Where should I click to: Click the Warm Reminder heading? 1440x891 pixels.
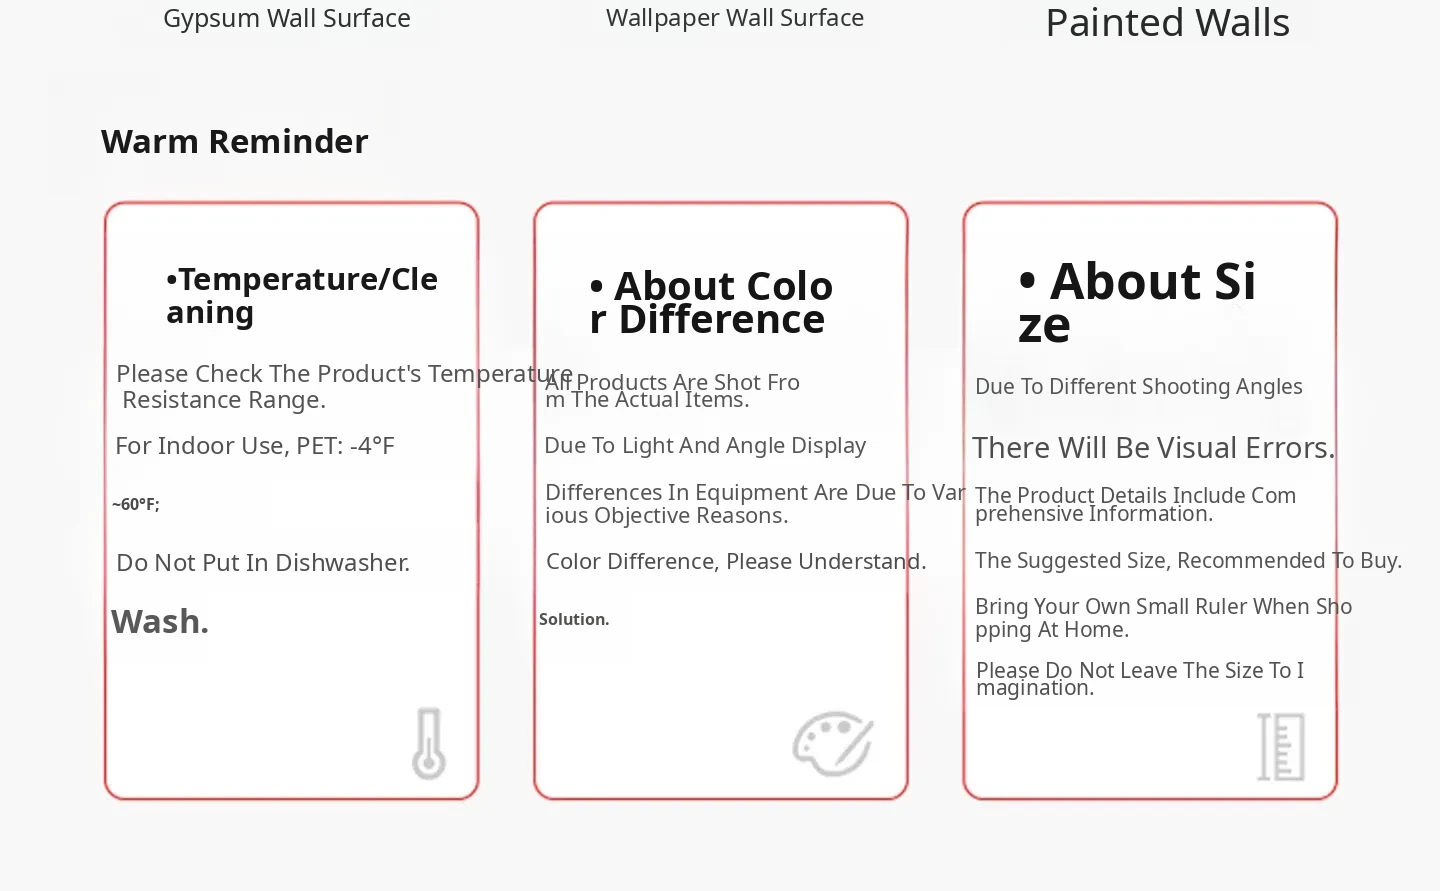tap(235, 142)
